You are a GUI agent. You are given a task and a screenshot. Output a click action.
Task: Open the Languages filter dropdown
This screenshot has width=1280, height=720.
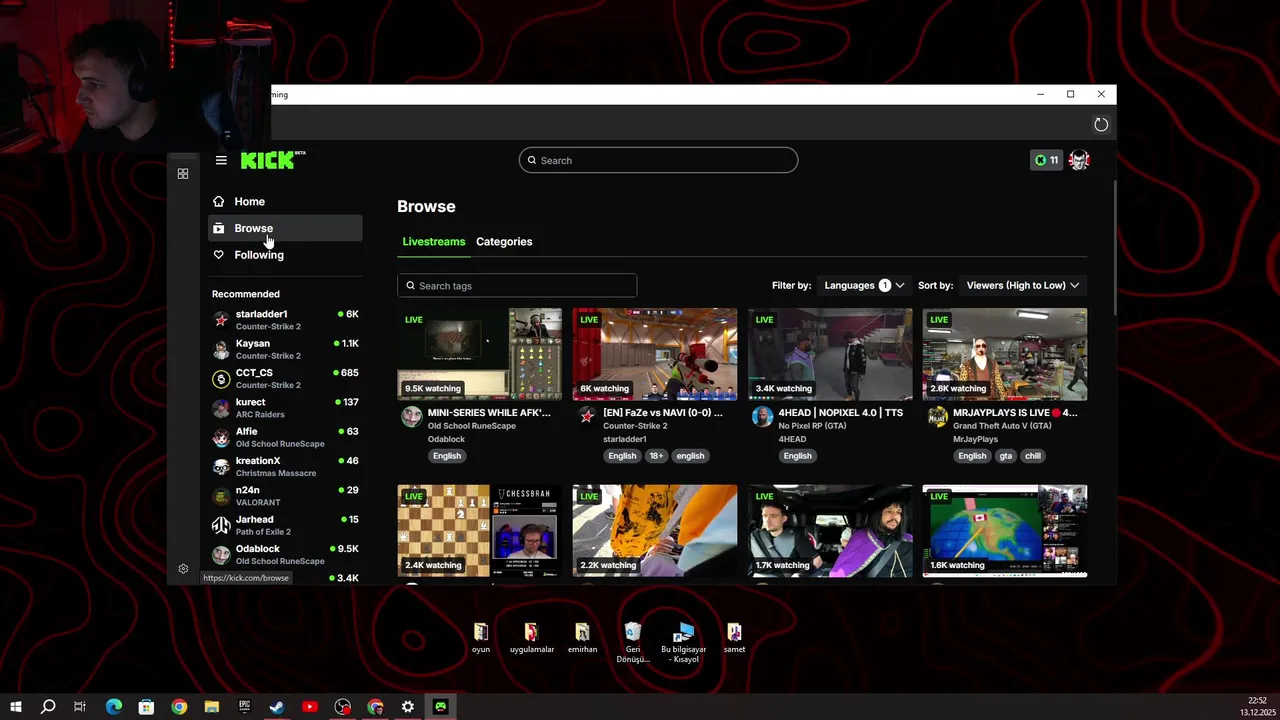864,285
